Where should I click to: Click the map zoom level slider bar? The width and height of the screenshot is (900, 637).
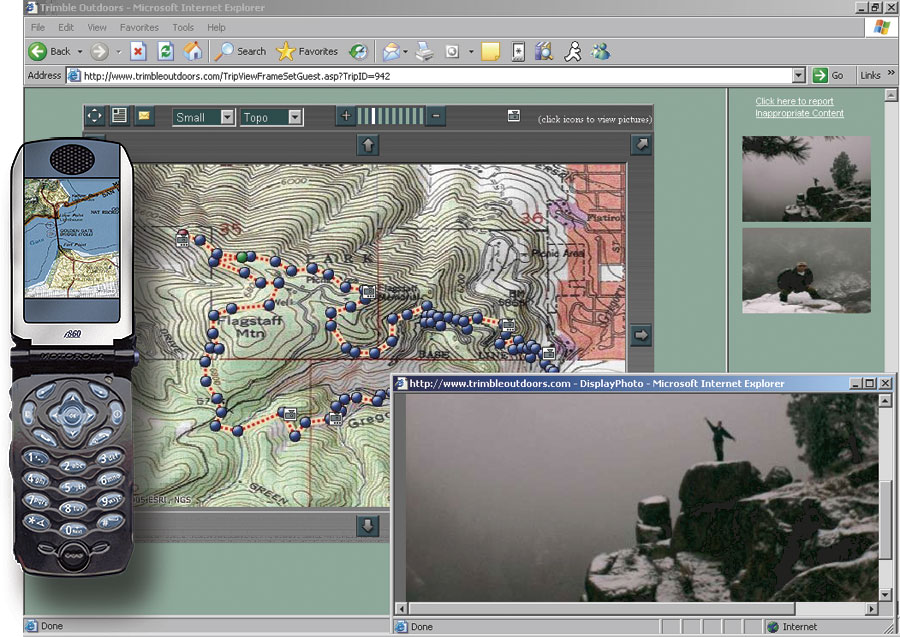[391, 116]
